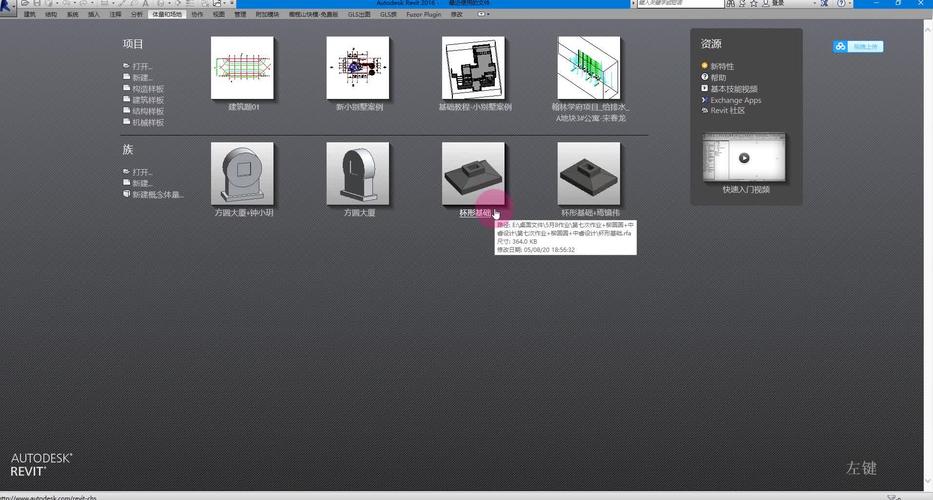The height and width of the screenshot is (500, 933).
Task: Choose the 机械样板 template
Action: (x=148, y=122)
